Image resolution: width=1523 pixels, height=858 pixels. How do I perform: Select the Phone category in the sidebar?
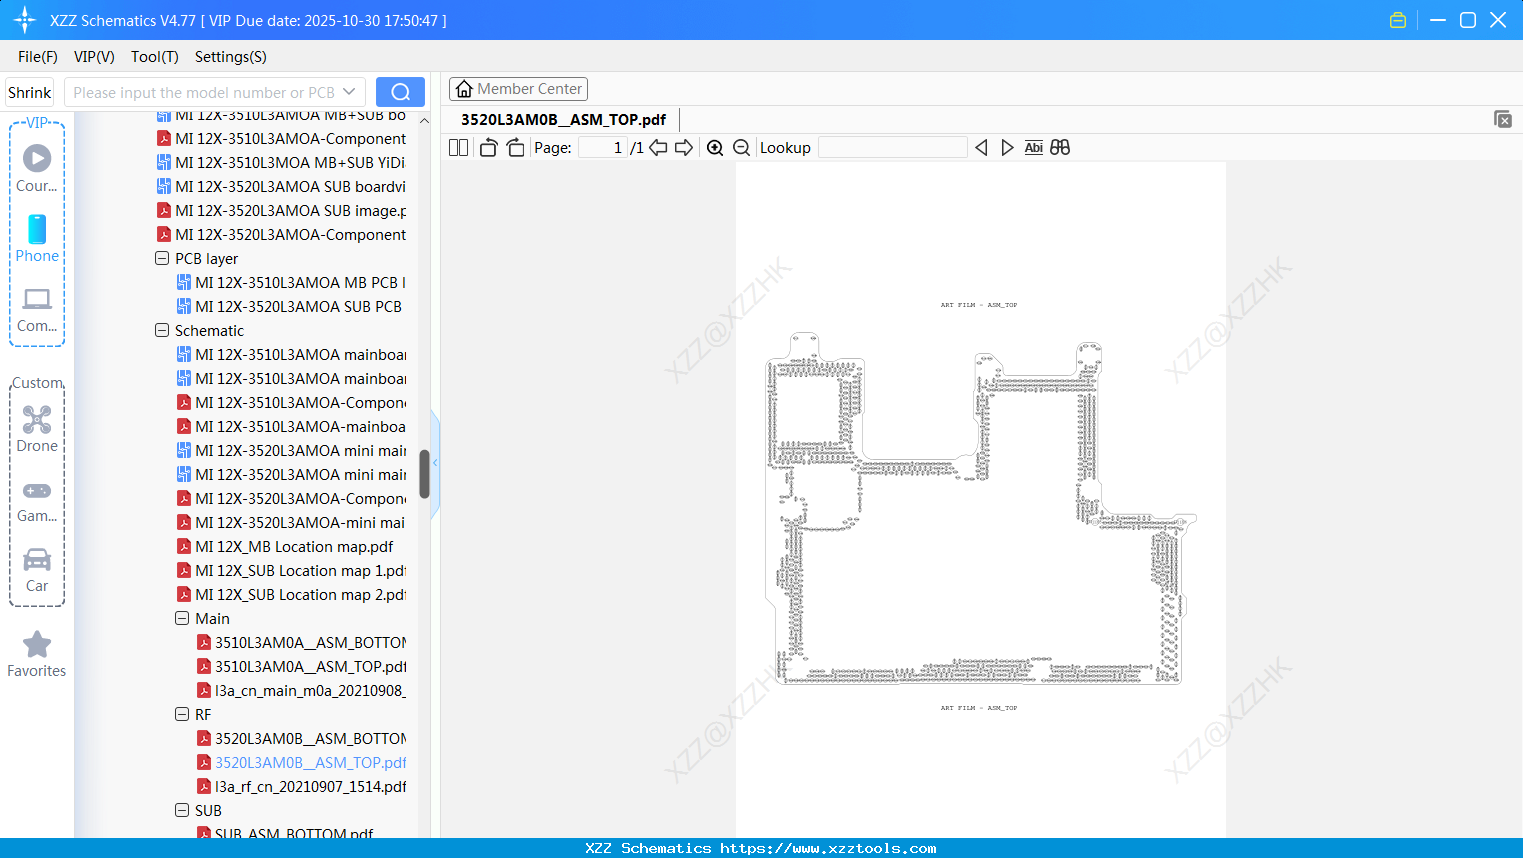(x=37, y=239)
